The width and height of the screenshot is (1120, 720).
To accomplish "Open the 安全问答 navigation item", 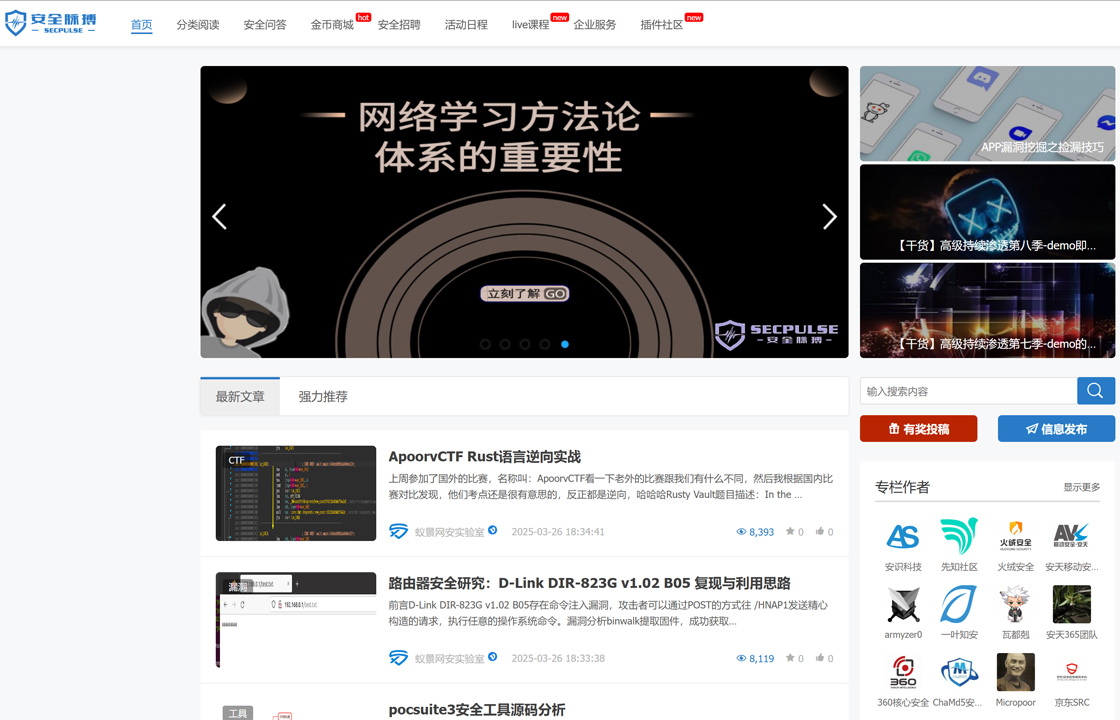I will click(x=265, y=25).
